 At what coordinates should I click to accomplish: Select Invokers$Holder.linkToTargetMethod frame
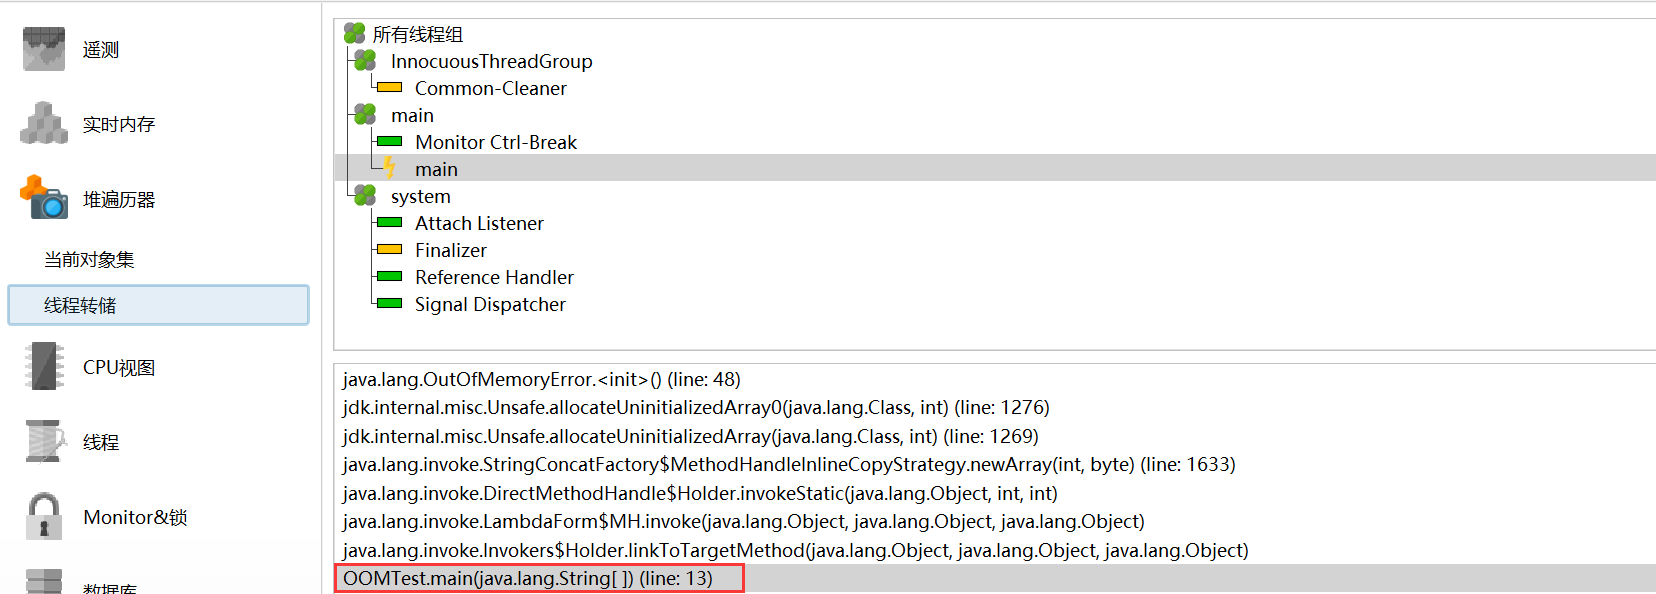tap(795, 551)
